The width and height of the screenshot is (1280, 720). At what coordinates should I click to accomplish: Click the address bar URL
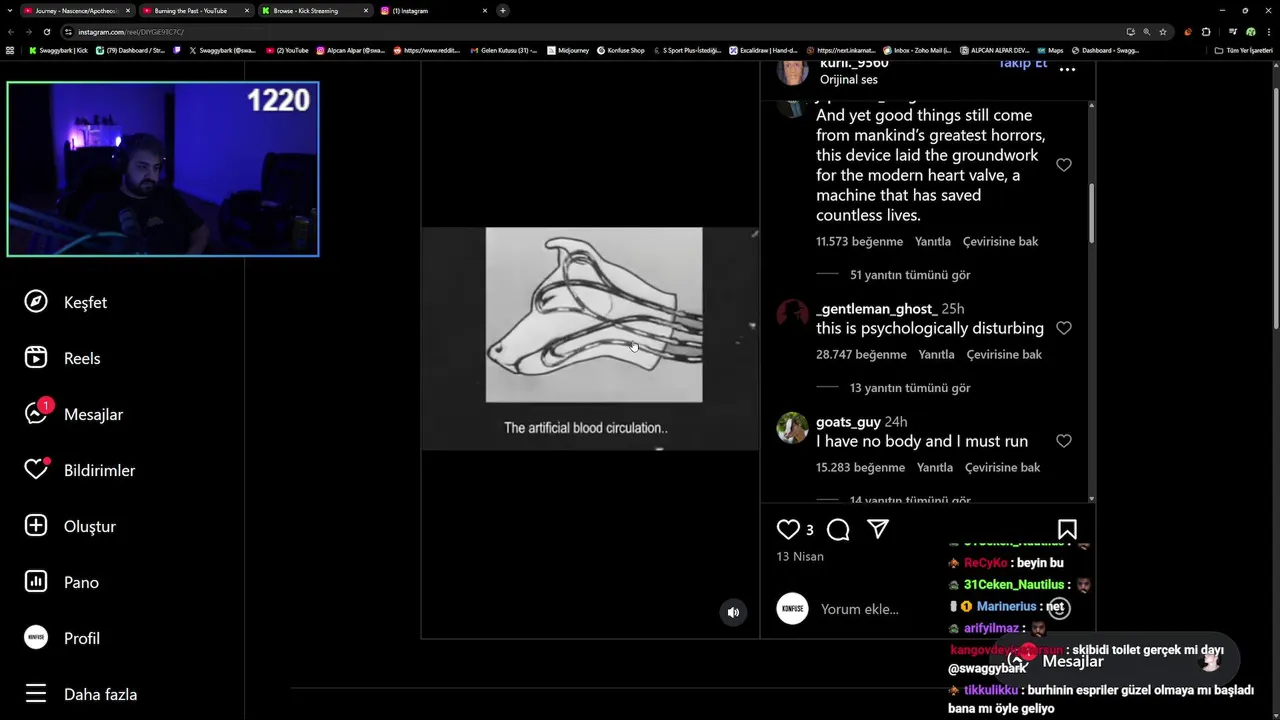point(131,32)
